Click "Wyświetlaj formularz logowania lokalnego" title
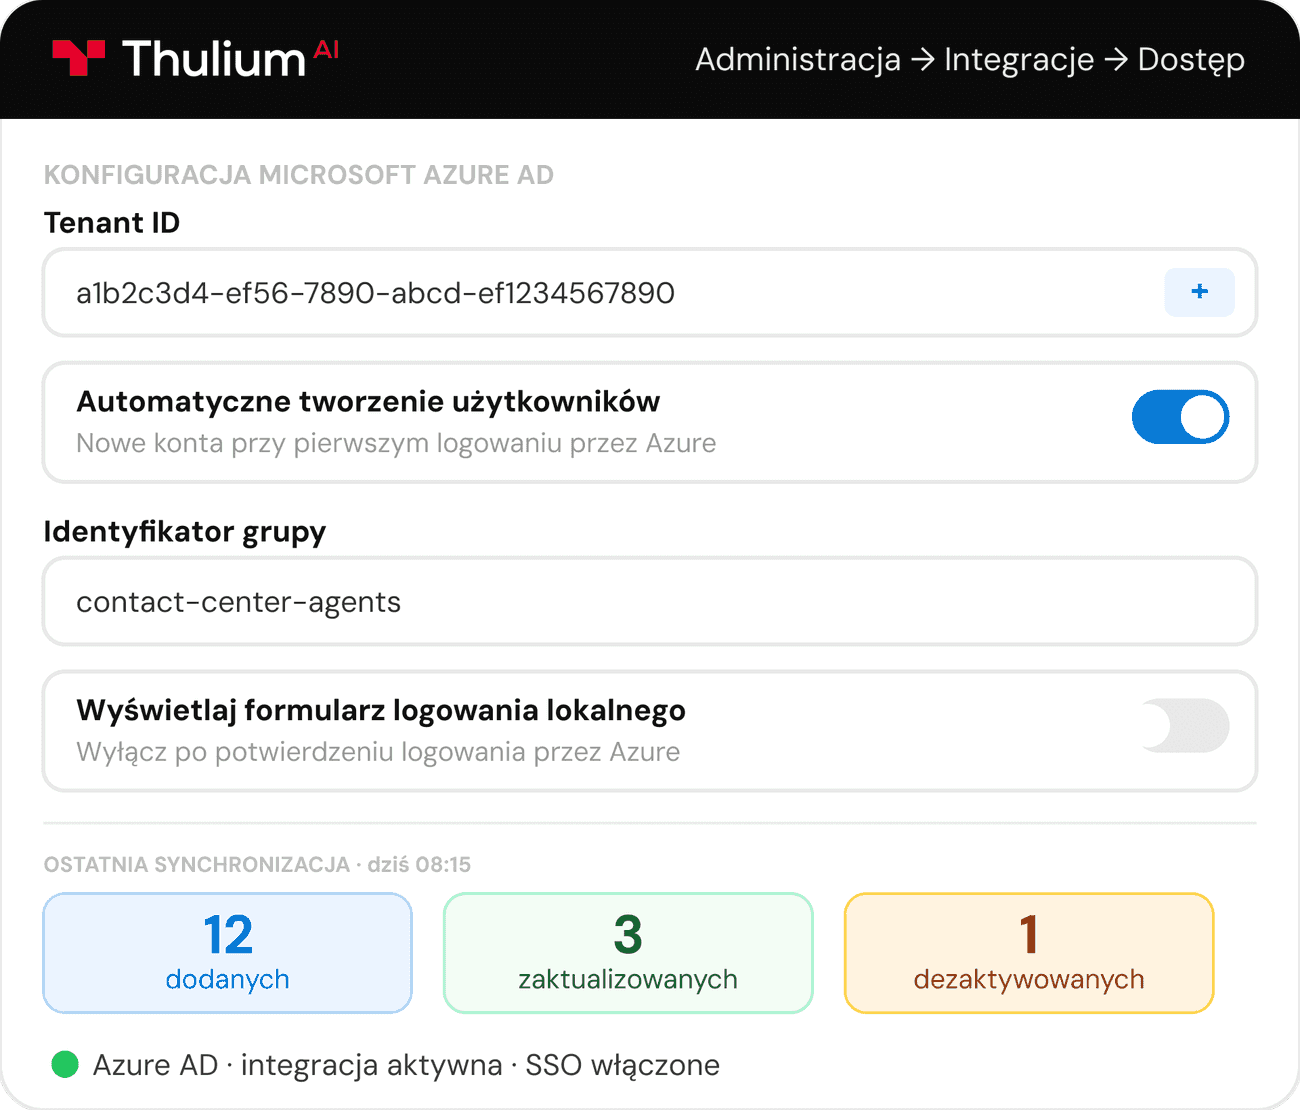This screenshot has width=1300, height=1110. (381, 710)
